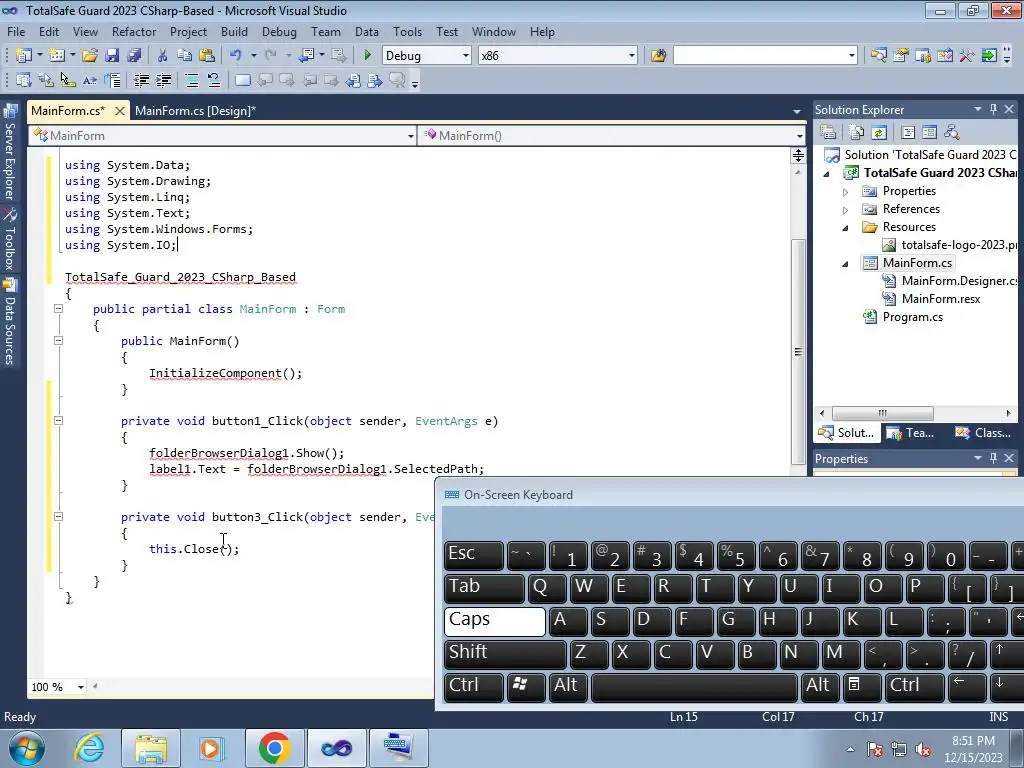Open the Refactor menu
This screenshot has height=768, width=1024.
pyautogui.click(x=134, y=31)
